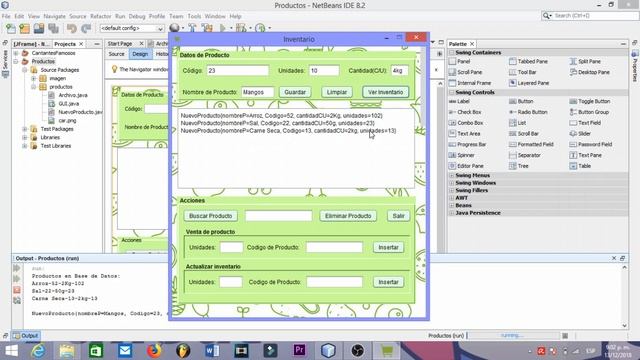Viewport: 640px width, 360px height.
Task: Select the Toggle Button component in Palette
Action: click(x=590, y=101)
